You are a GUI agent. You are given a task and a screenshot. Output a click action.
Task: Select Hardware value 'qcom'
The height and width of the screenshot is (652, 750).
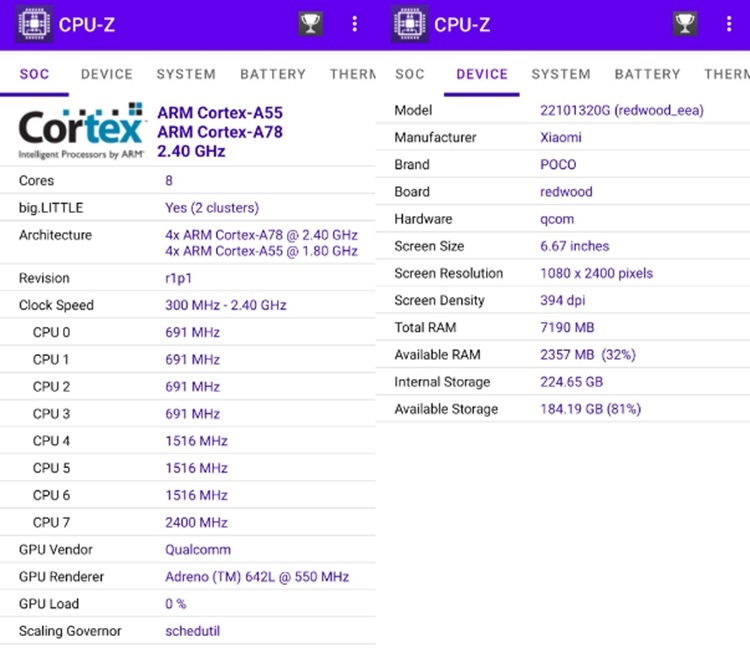pyautogui.click(x=557, y=219)
